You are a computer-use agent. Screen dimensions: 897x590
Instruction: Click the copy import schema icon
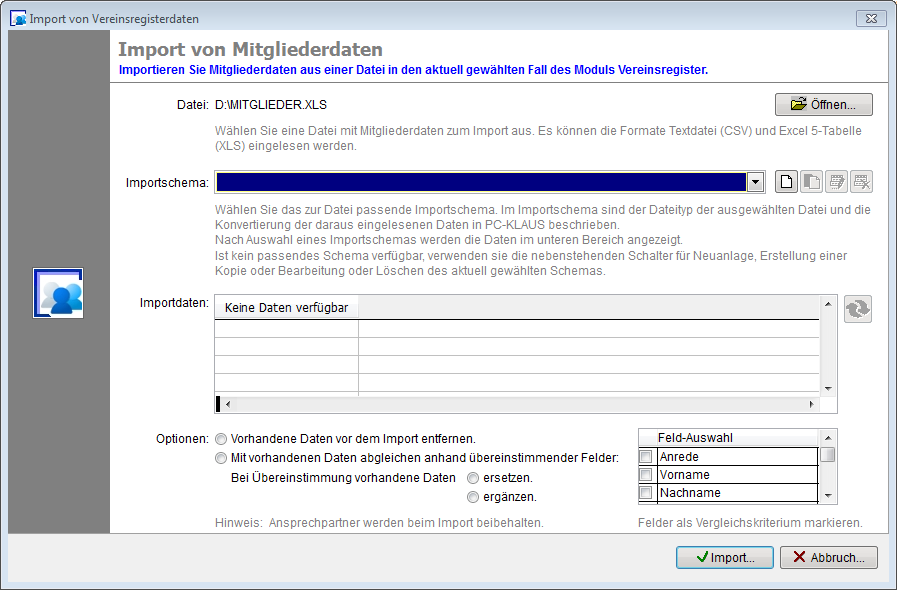(x=811, y=182)
